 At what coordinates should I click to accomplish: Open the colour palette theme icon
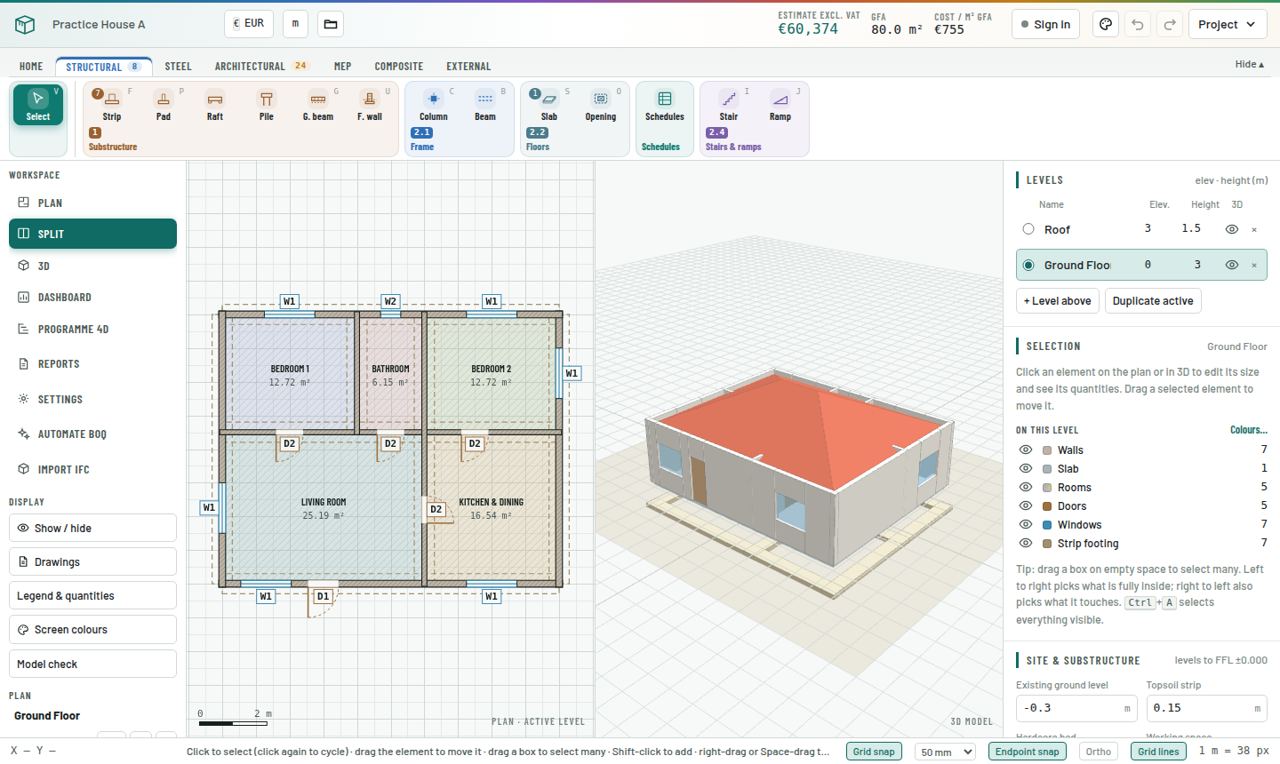coord(1105,24)
